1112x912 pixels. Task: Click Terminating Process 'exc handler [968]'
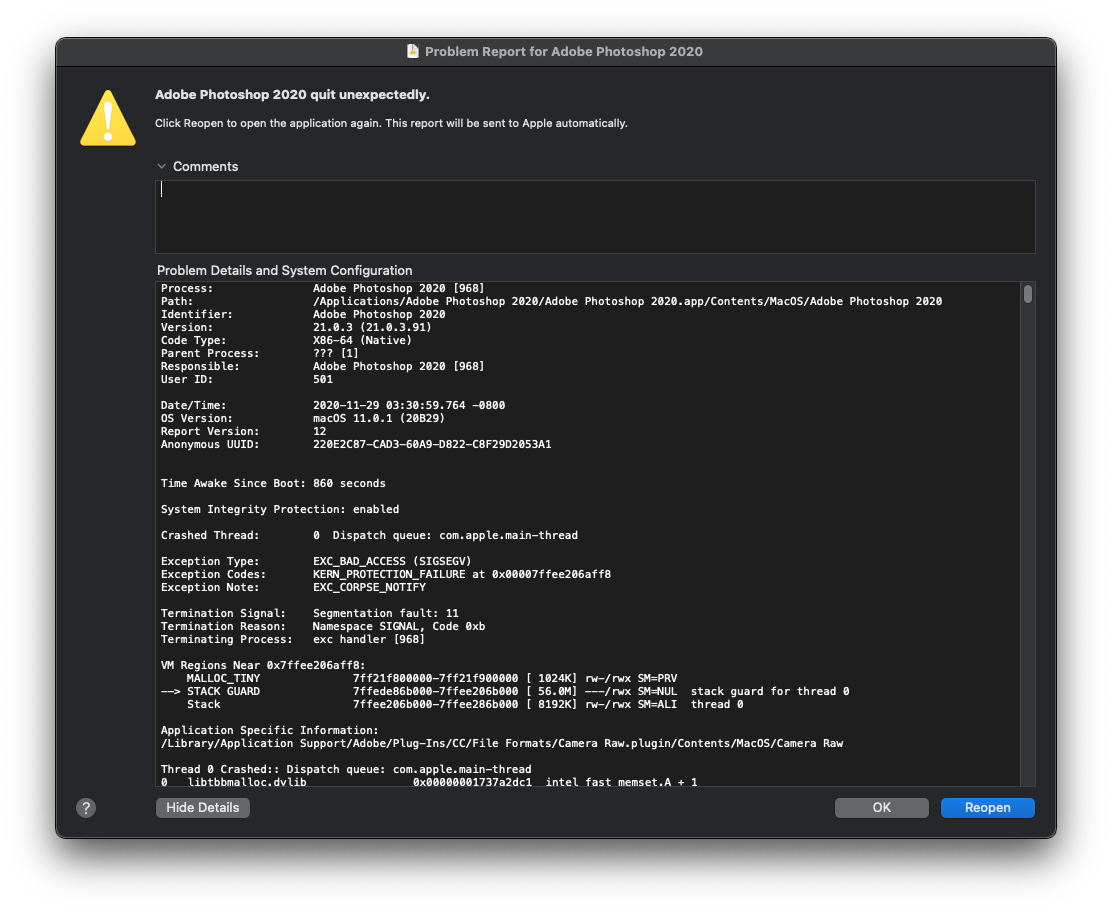pyautogui.click(x=369, y=640)
